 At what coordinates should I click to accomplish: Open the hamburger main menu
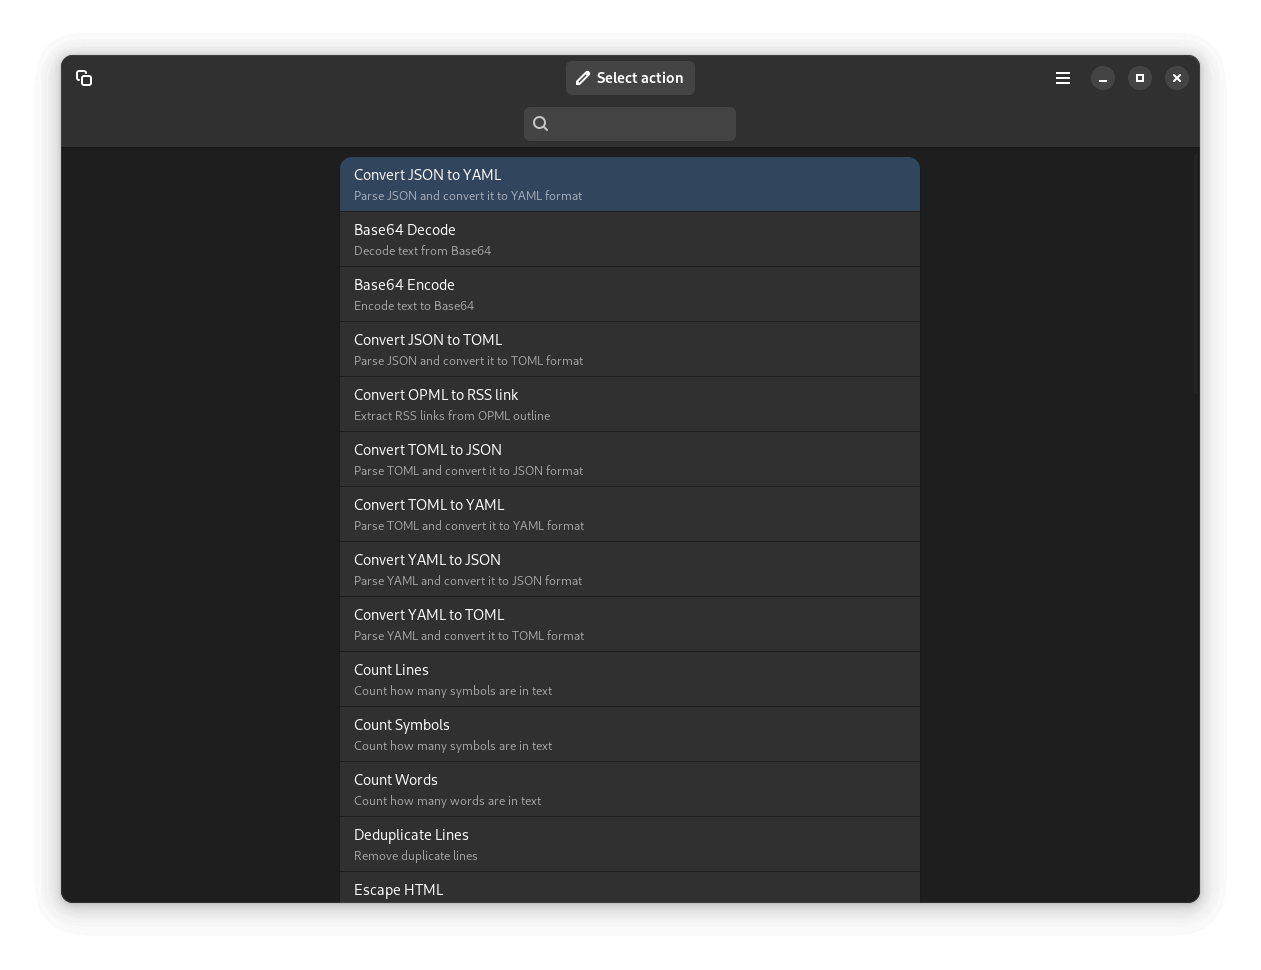1063,78
